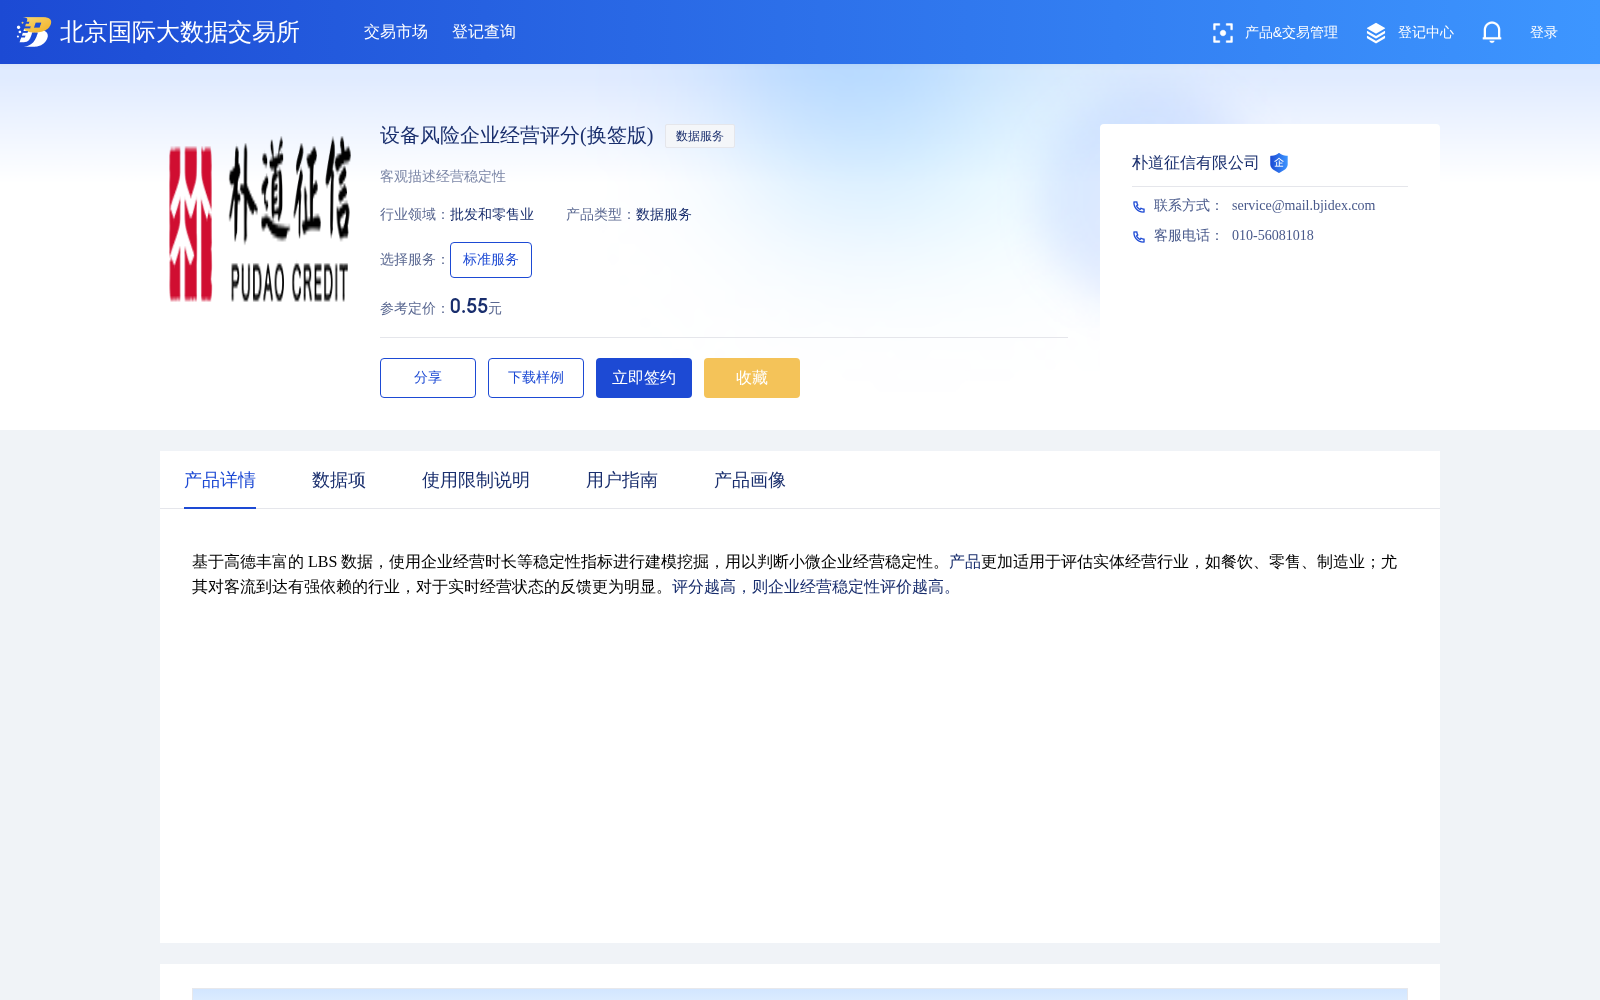Click the Beijing data exchange logo icon

[34, 32]
